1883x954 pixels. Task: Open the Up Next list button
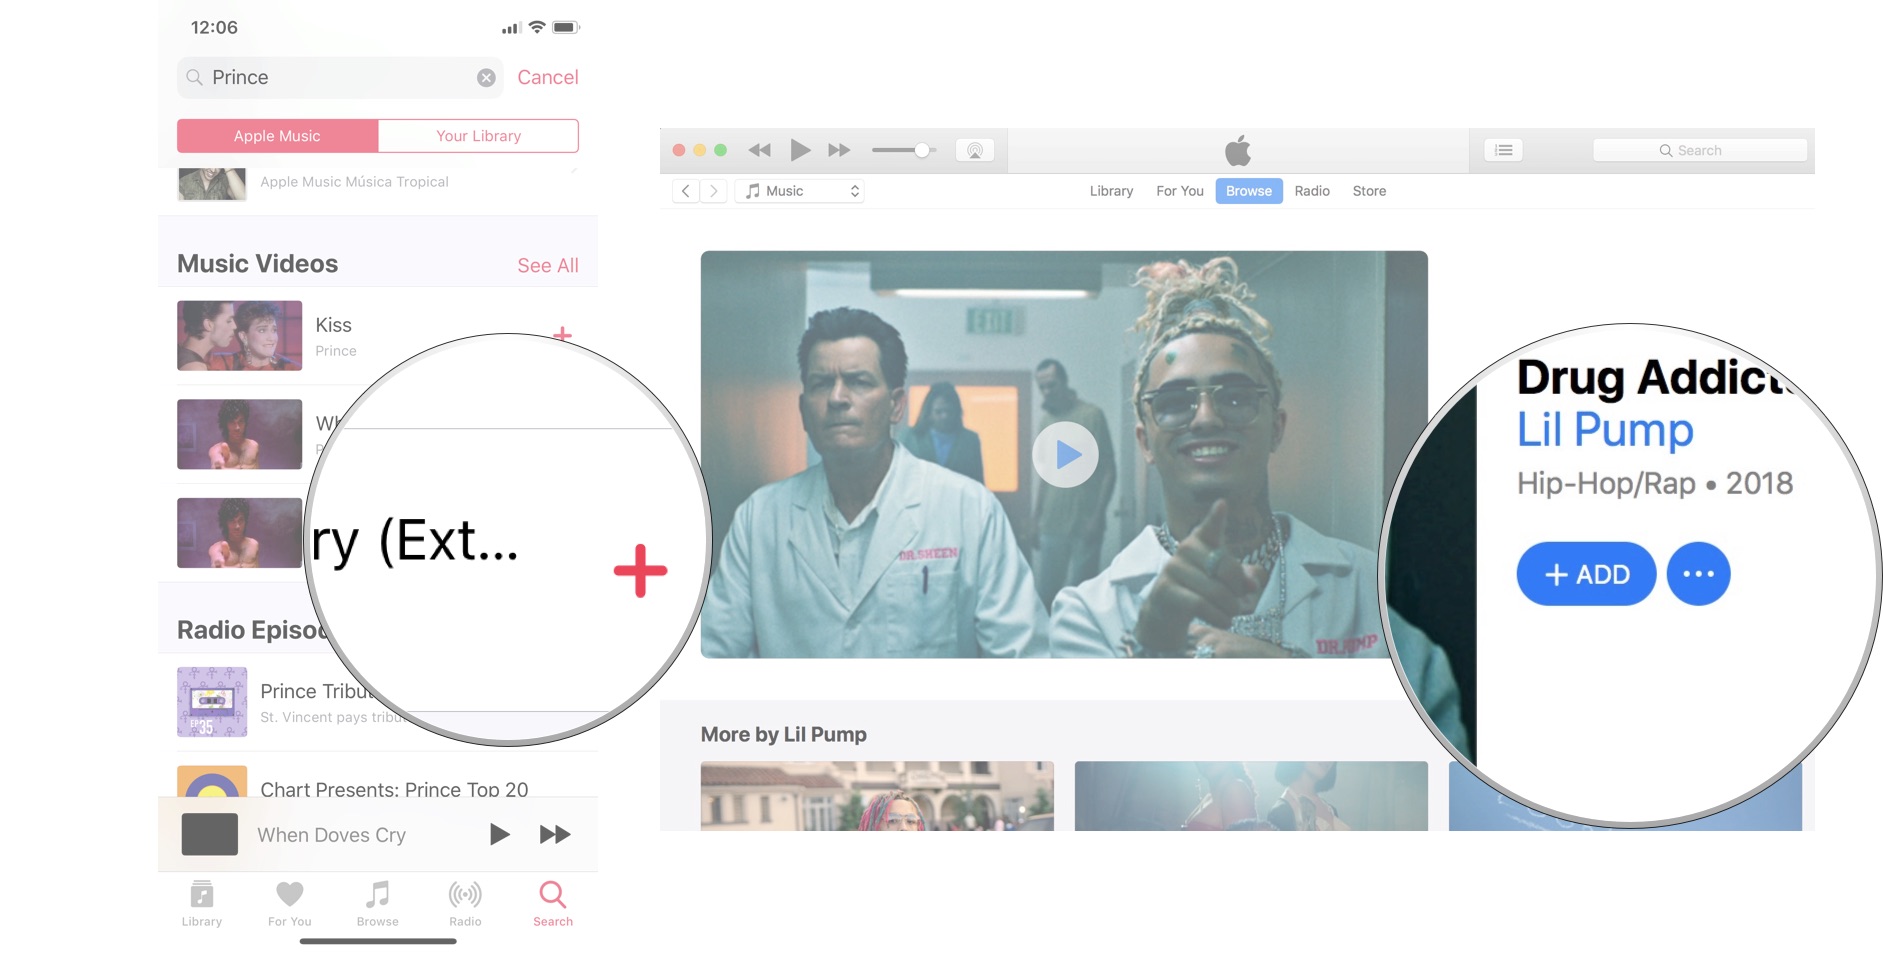[1503, 150]
